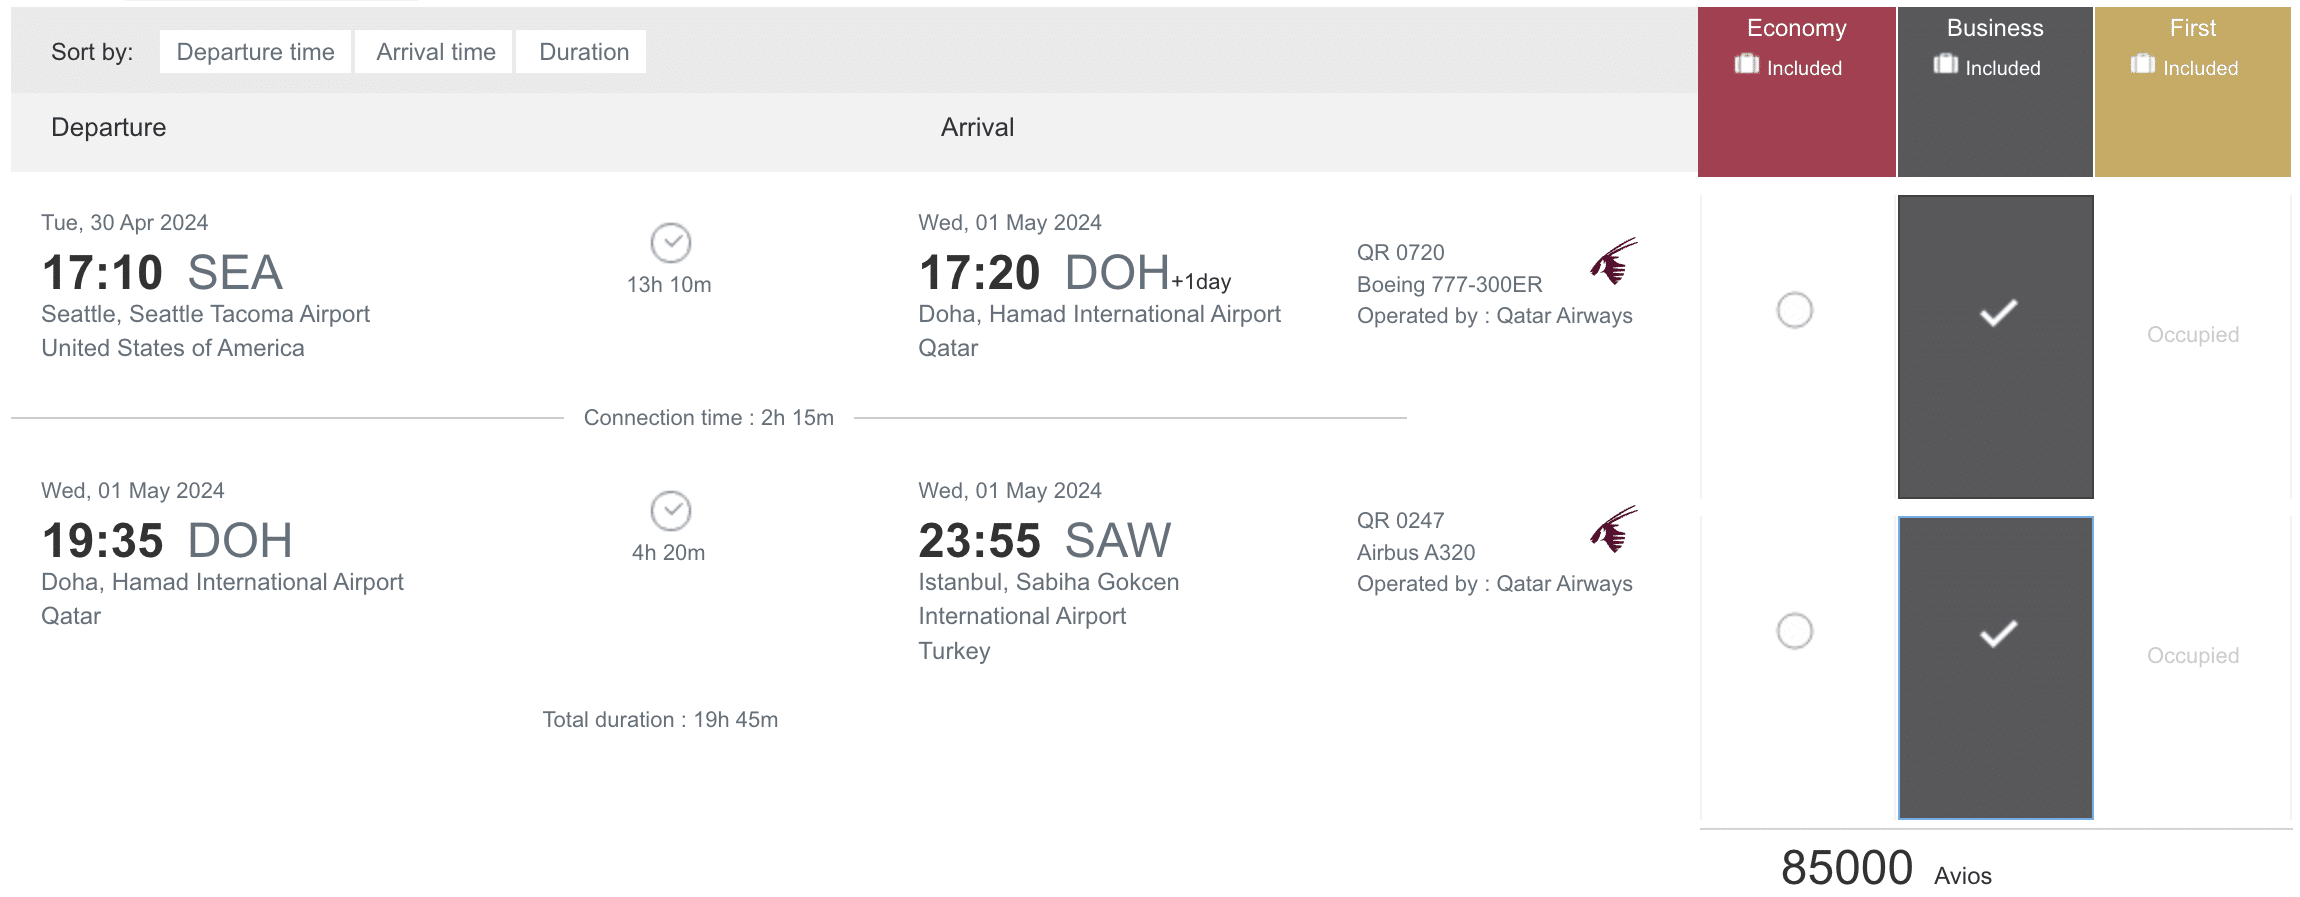The width and height of the screenshot is (2300, 897).
Task: Click the Economy baggage included icon
Action: [1746, 64]
